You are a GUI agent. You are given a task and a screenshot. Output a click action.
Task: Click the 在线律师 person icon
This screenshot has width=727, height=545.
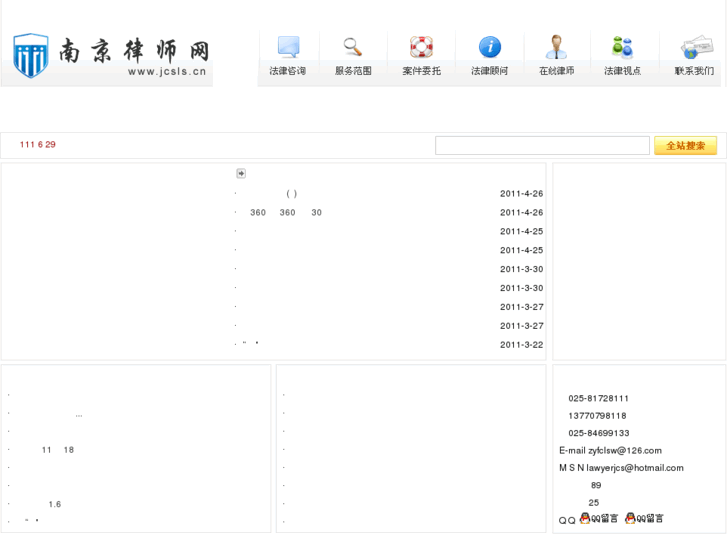click(x=556, y=47)
